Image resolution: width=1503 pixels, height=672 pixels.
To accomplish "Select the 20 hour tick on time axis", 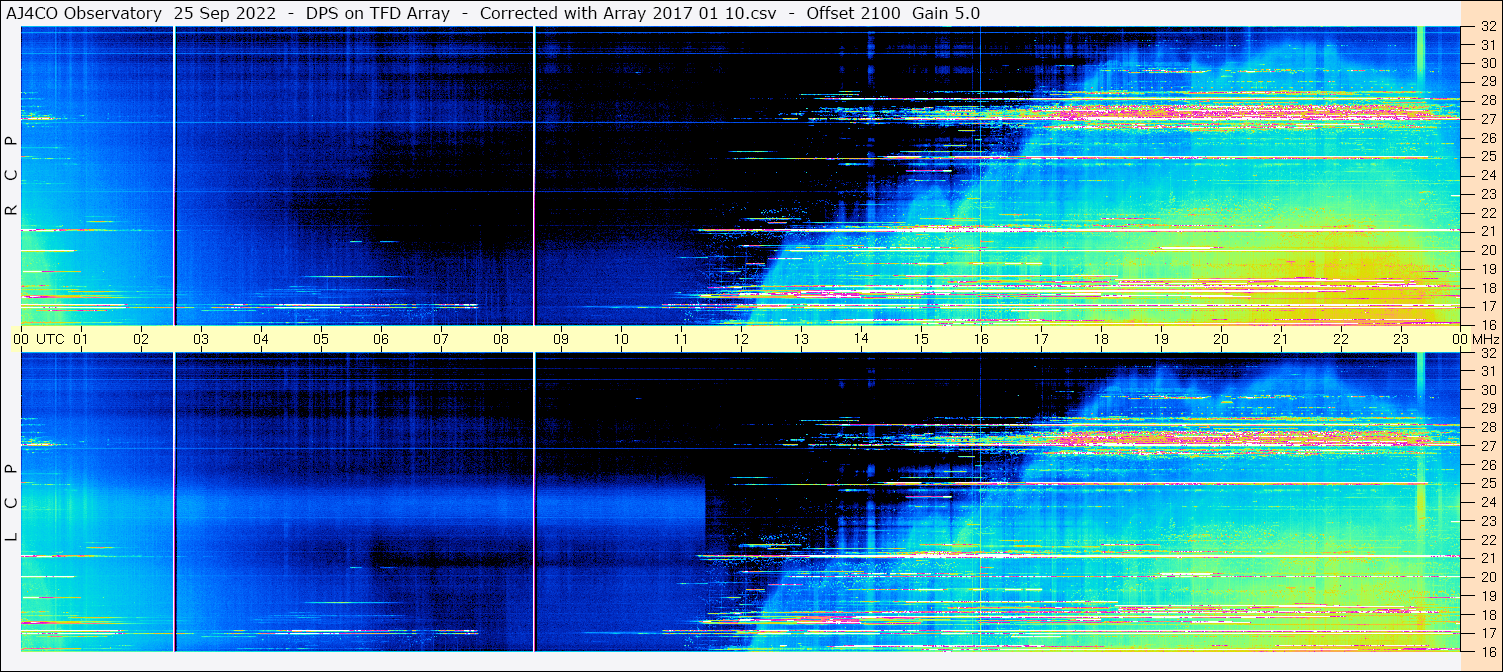I will (x=1221, y=339).
